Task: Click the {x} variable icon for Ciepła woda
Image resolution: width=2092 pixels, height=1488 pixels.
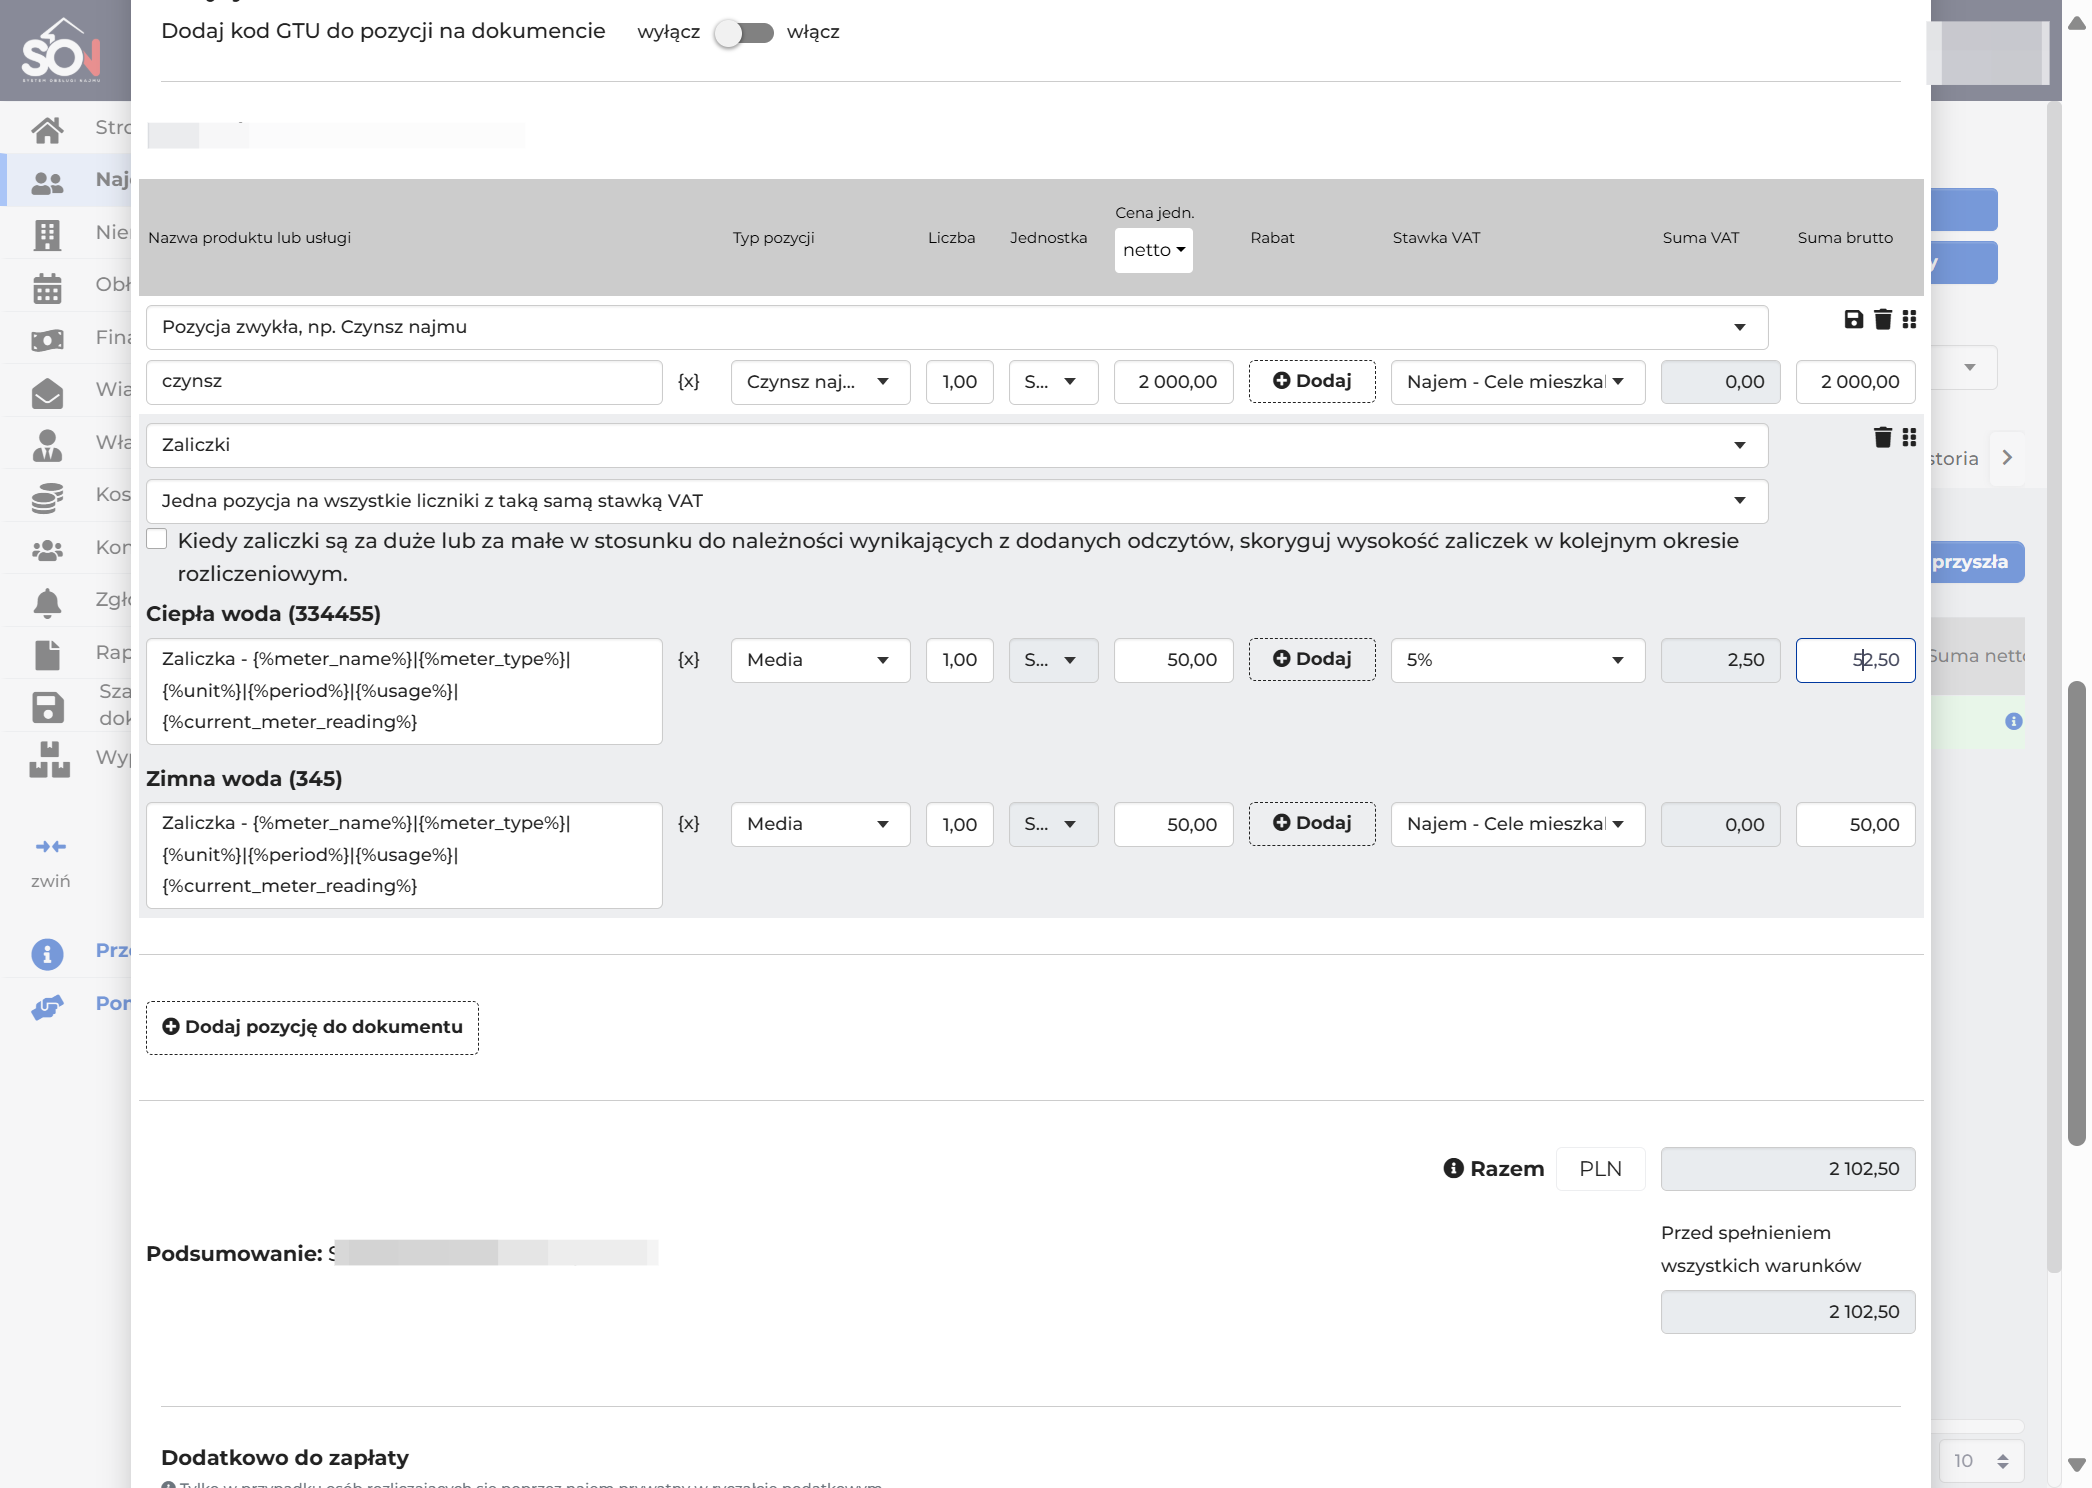Action: pyautogui.click(x=688, y=659)
